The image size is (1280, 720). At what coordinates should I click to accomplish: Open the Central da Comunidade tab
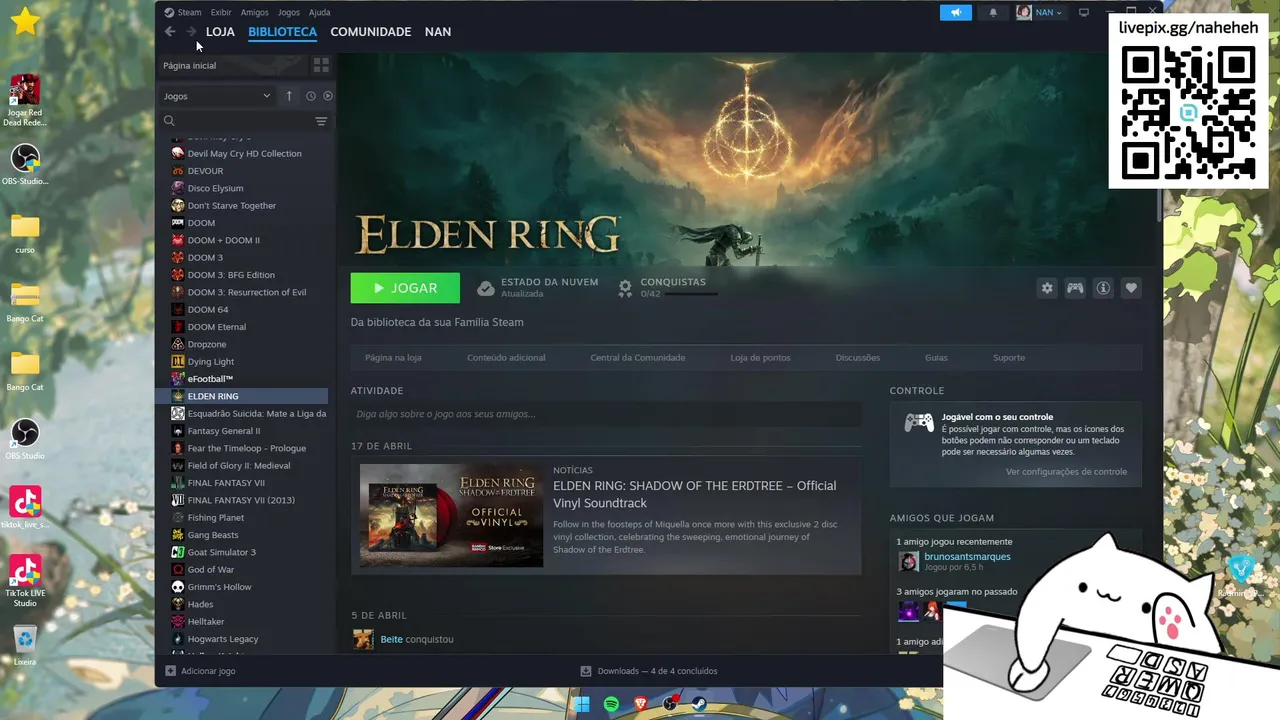(x=638, y=357)
